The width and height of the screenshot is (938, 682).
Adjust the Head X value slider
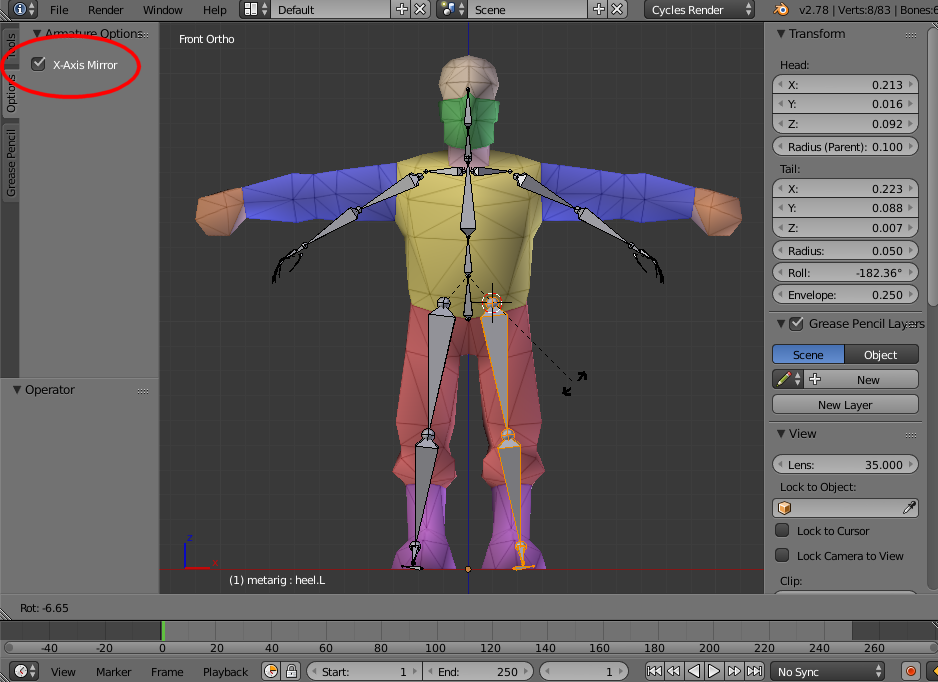(845, 84)
